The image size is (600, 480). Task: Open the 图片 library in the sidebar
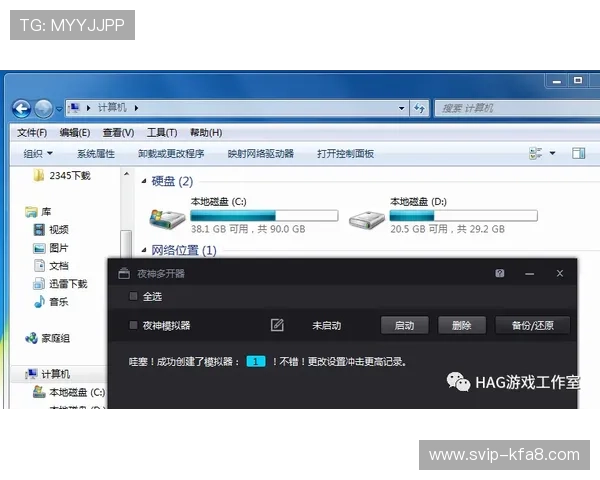[x=51, y=248]
